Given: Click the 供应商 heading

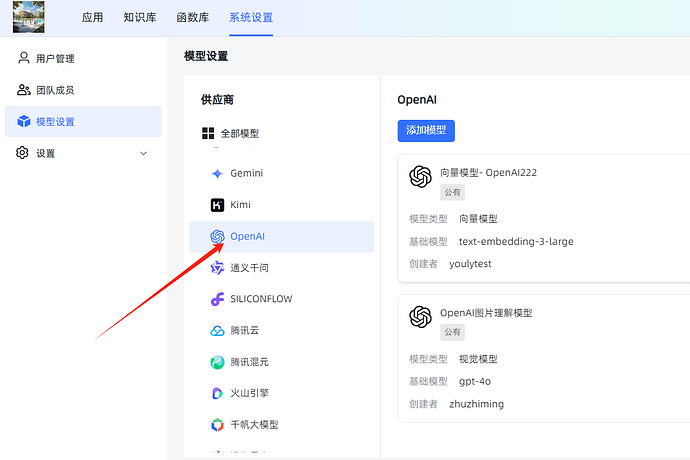Looking at the screenshot, I should pos(217,99).
